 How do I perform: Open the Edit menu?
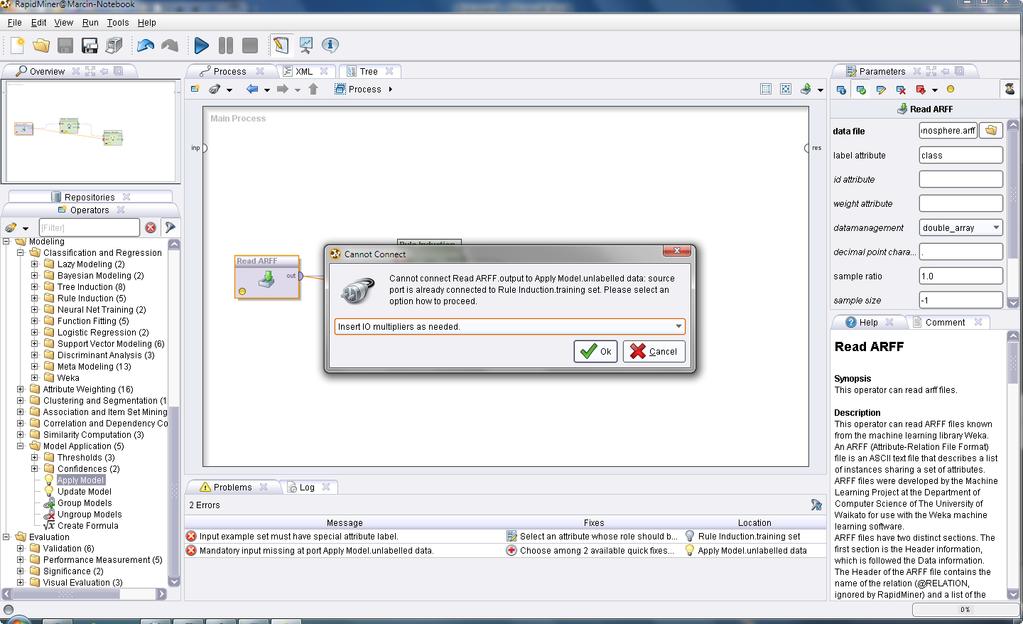pos(38,22)
